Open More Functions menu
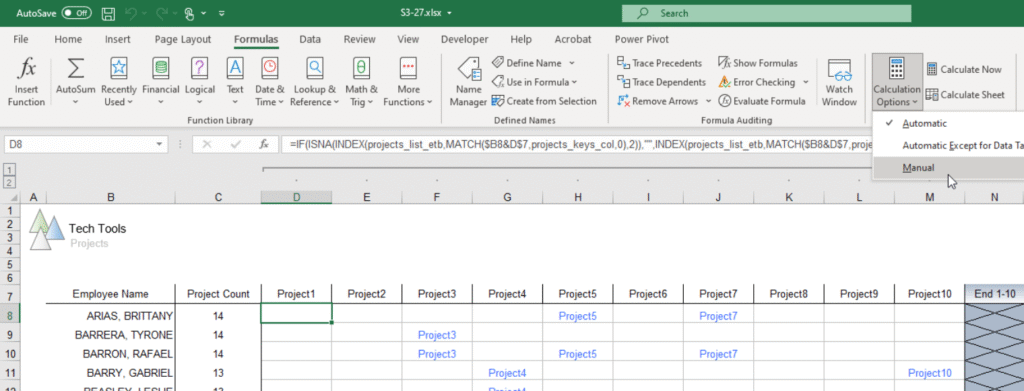Viewport: 1024px width, 391px height. point(408,82)
